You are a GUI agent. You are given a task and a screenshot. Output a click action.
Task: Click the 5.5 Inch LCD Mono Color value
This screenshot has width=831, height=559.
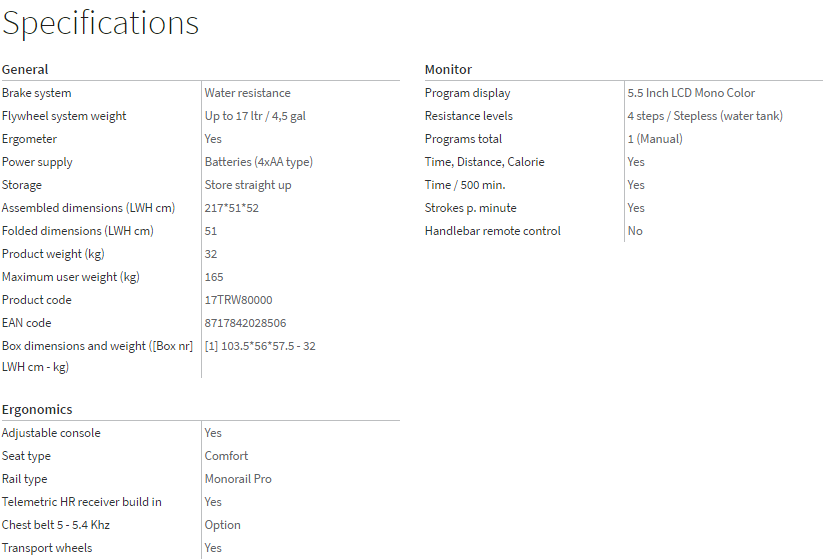click(691, 93)
